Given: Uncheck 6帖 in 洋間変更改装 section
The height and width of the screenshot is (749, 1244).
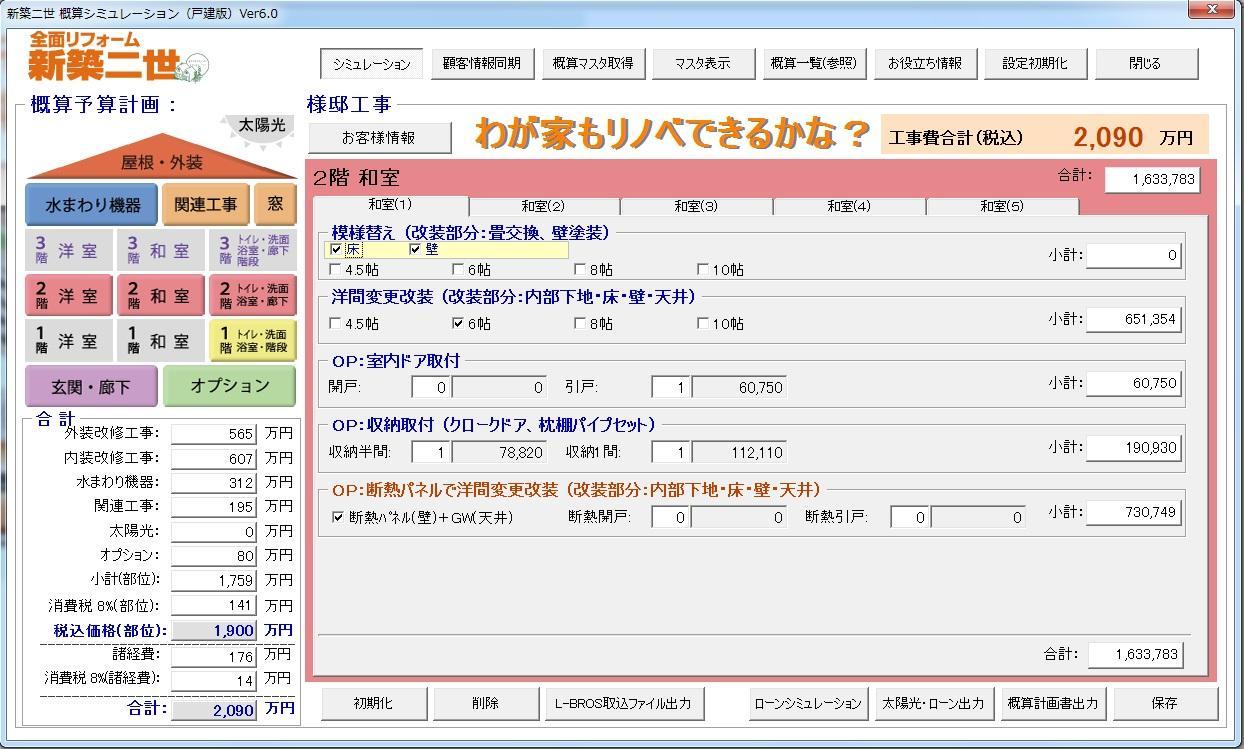Looking at the screenshot, I should 458,323.
